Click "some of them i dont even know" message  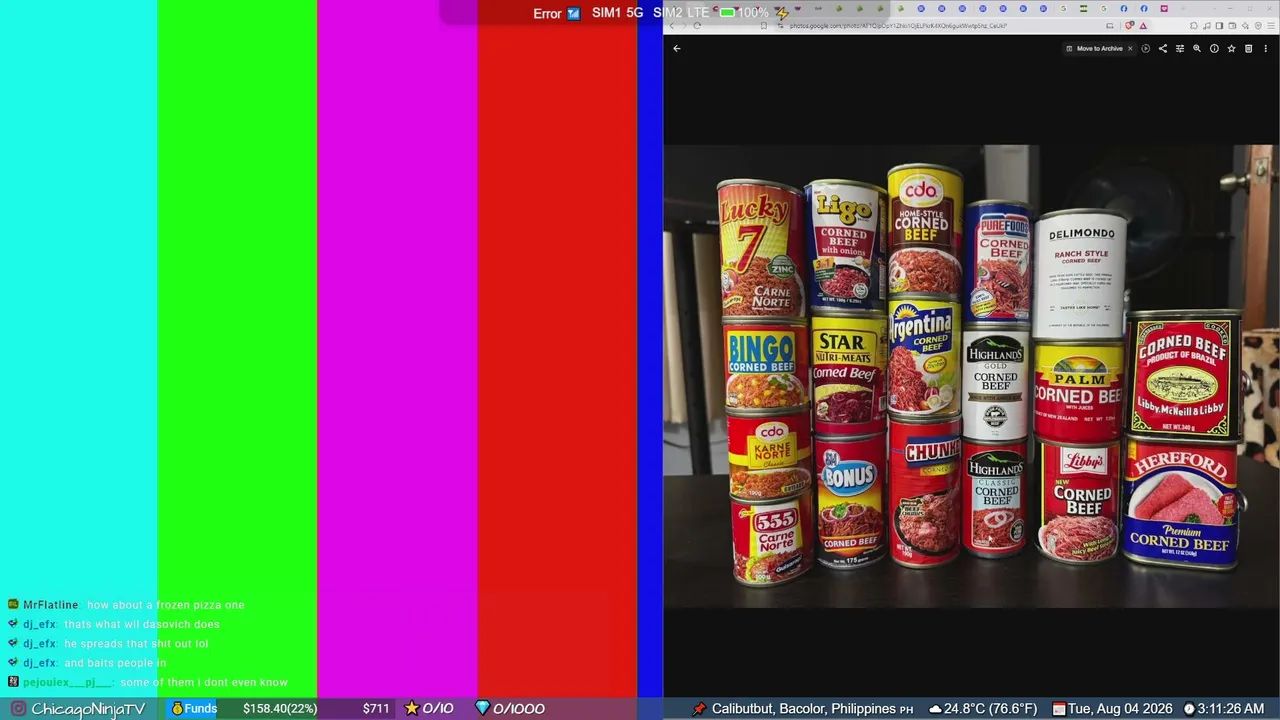pos(204,682)
